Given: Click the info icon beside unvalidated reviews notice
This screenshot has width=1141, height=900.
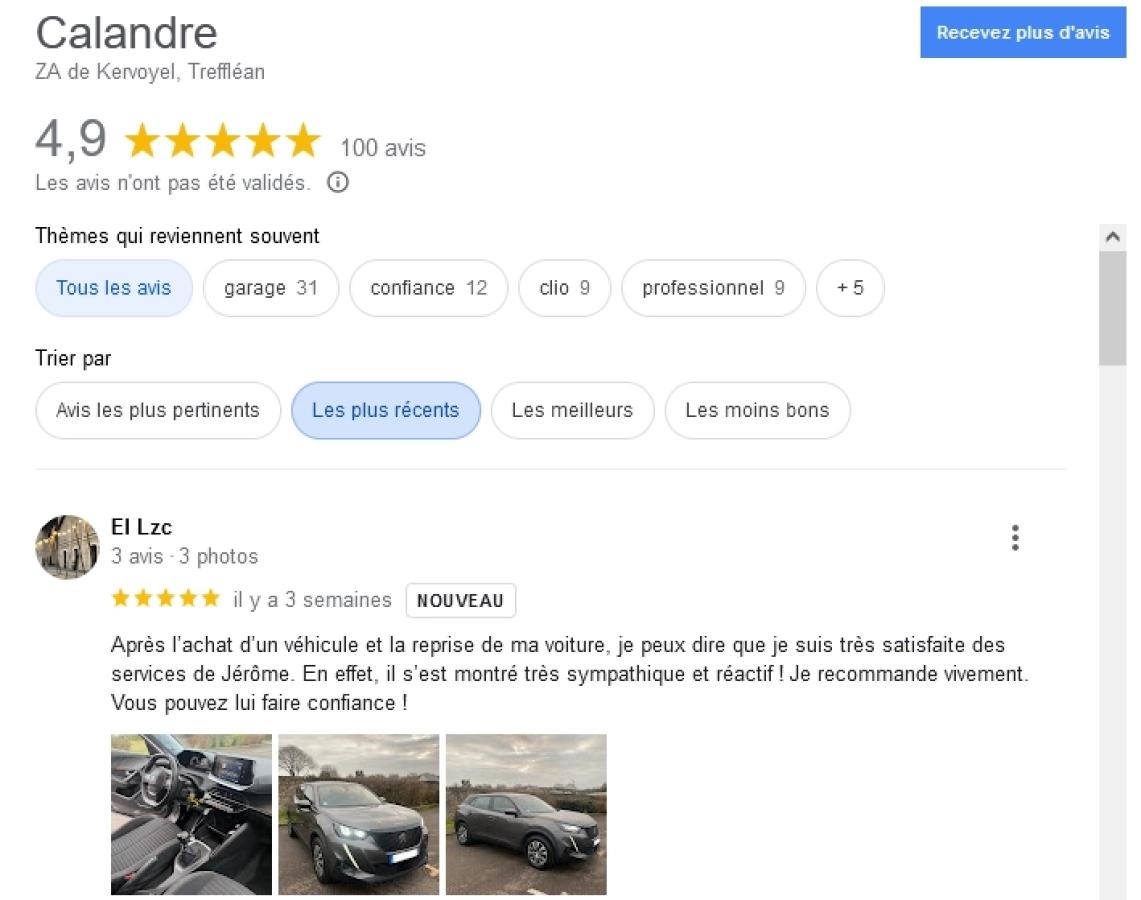Looking at the screenshot, I should tap(338, 182).
